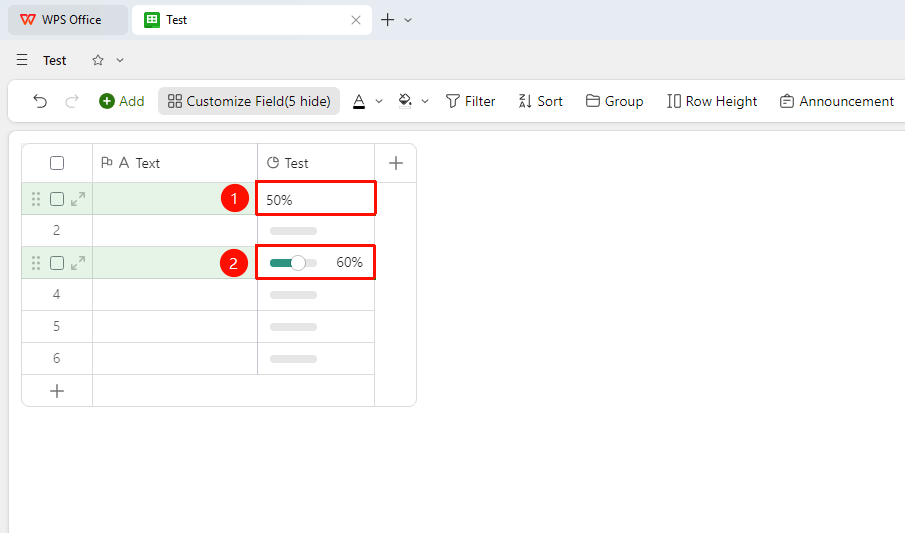
Task: Click the Text column header
Action: pyautogui.click(x=175, y=163)
